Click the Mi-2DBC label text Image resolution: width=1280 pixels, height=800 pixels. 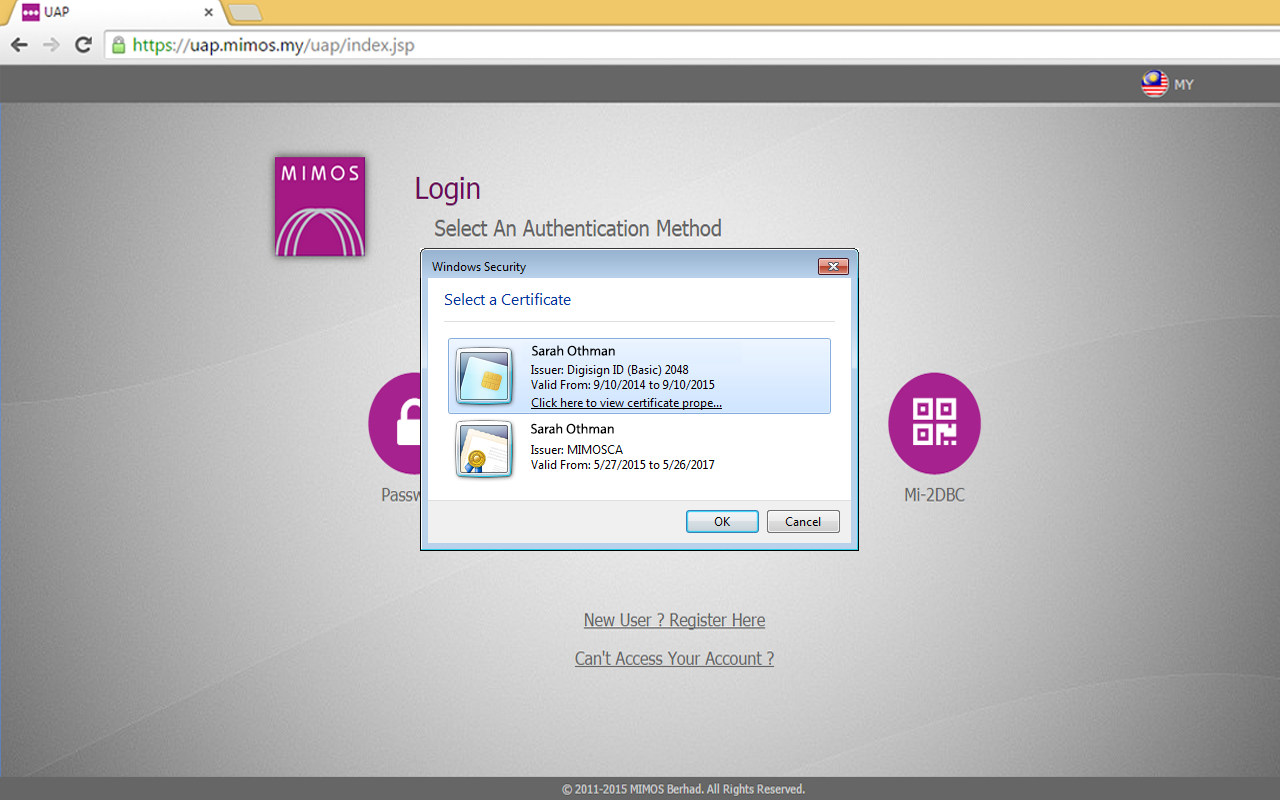tap(934, 495)
